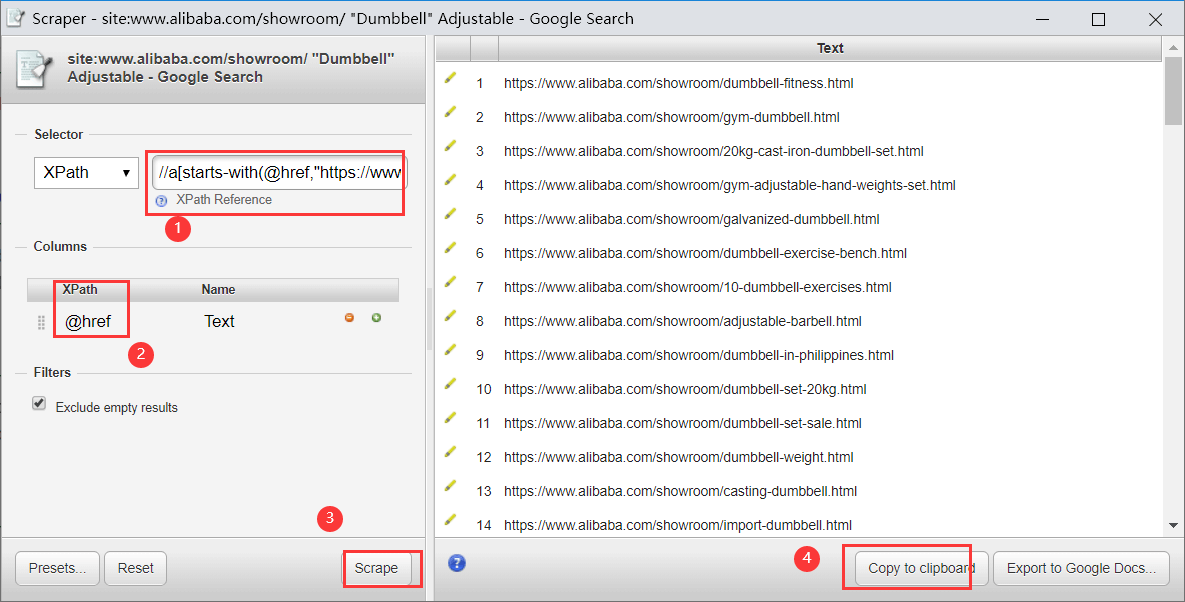Copy results using Copy to clipboard

[x=921, y=568]
